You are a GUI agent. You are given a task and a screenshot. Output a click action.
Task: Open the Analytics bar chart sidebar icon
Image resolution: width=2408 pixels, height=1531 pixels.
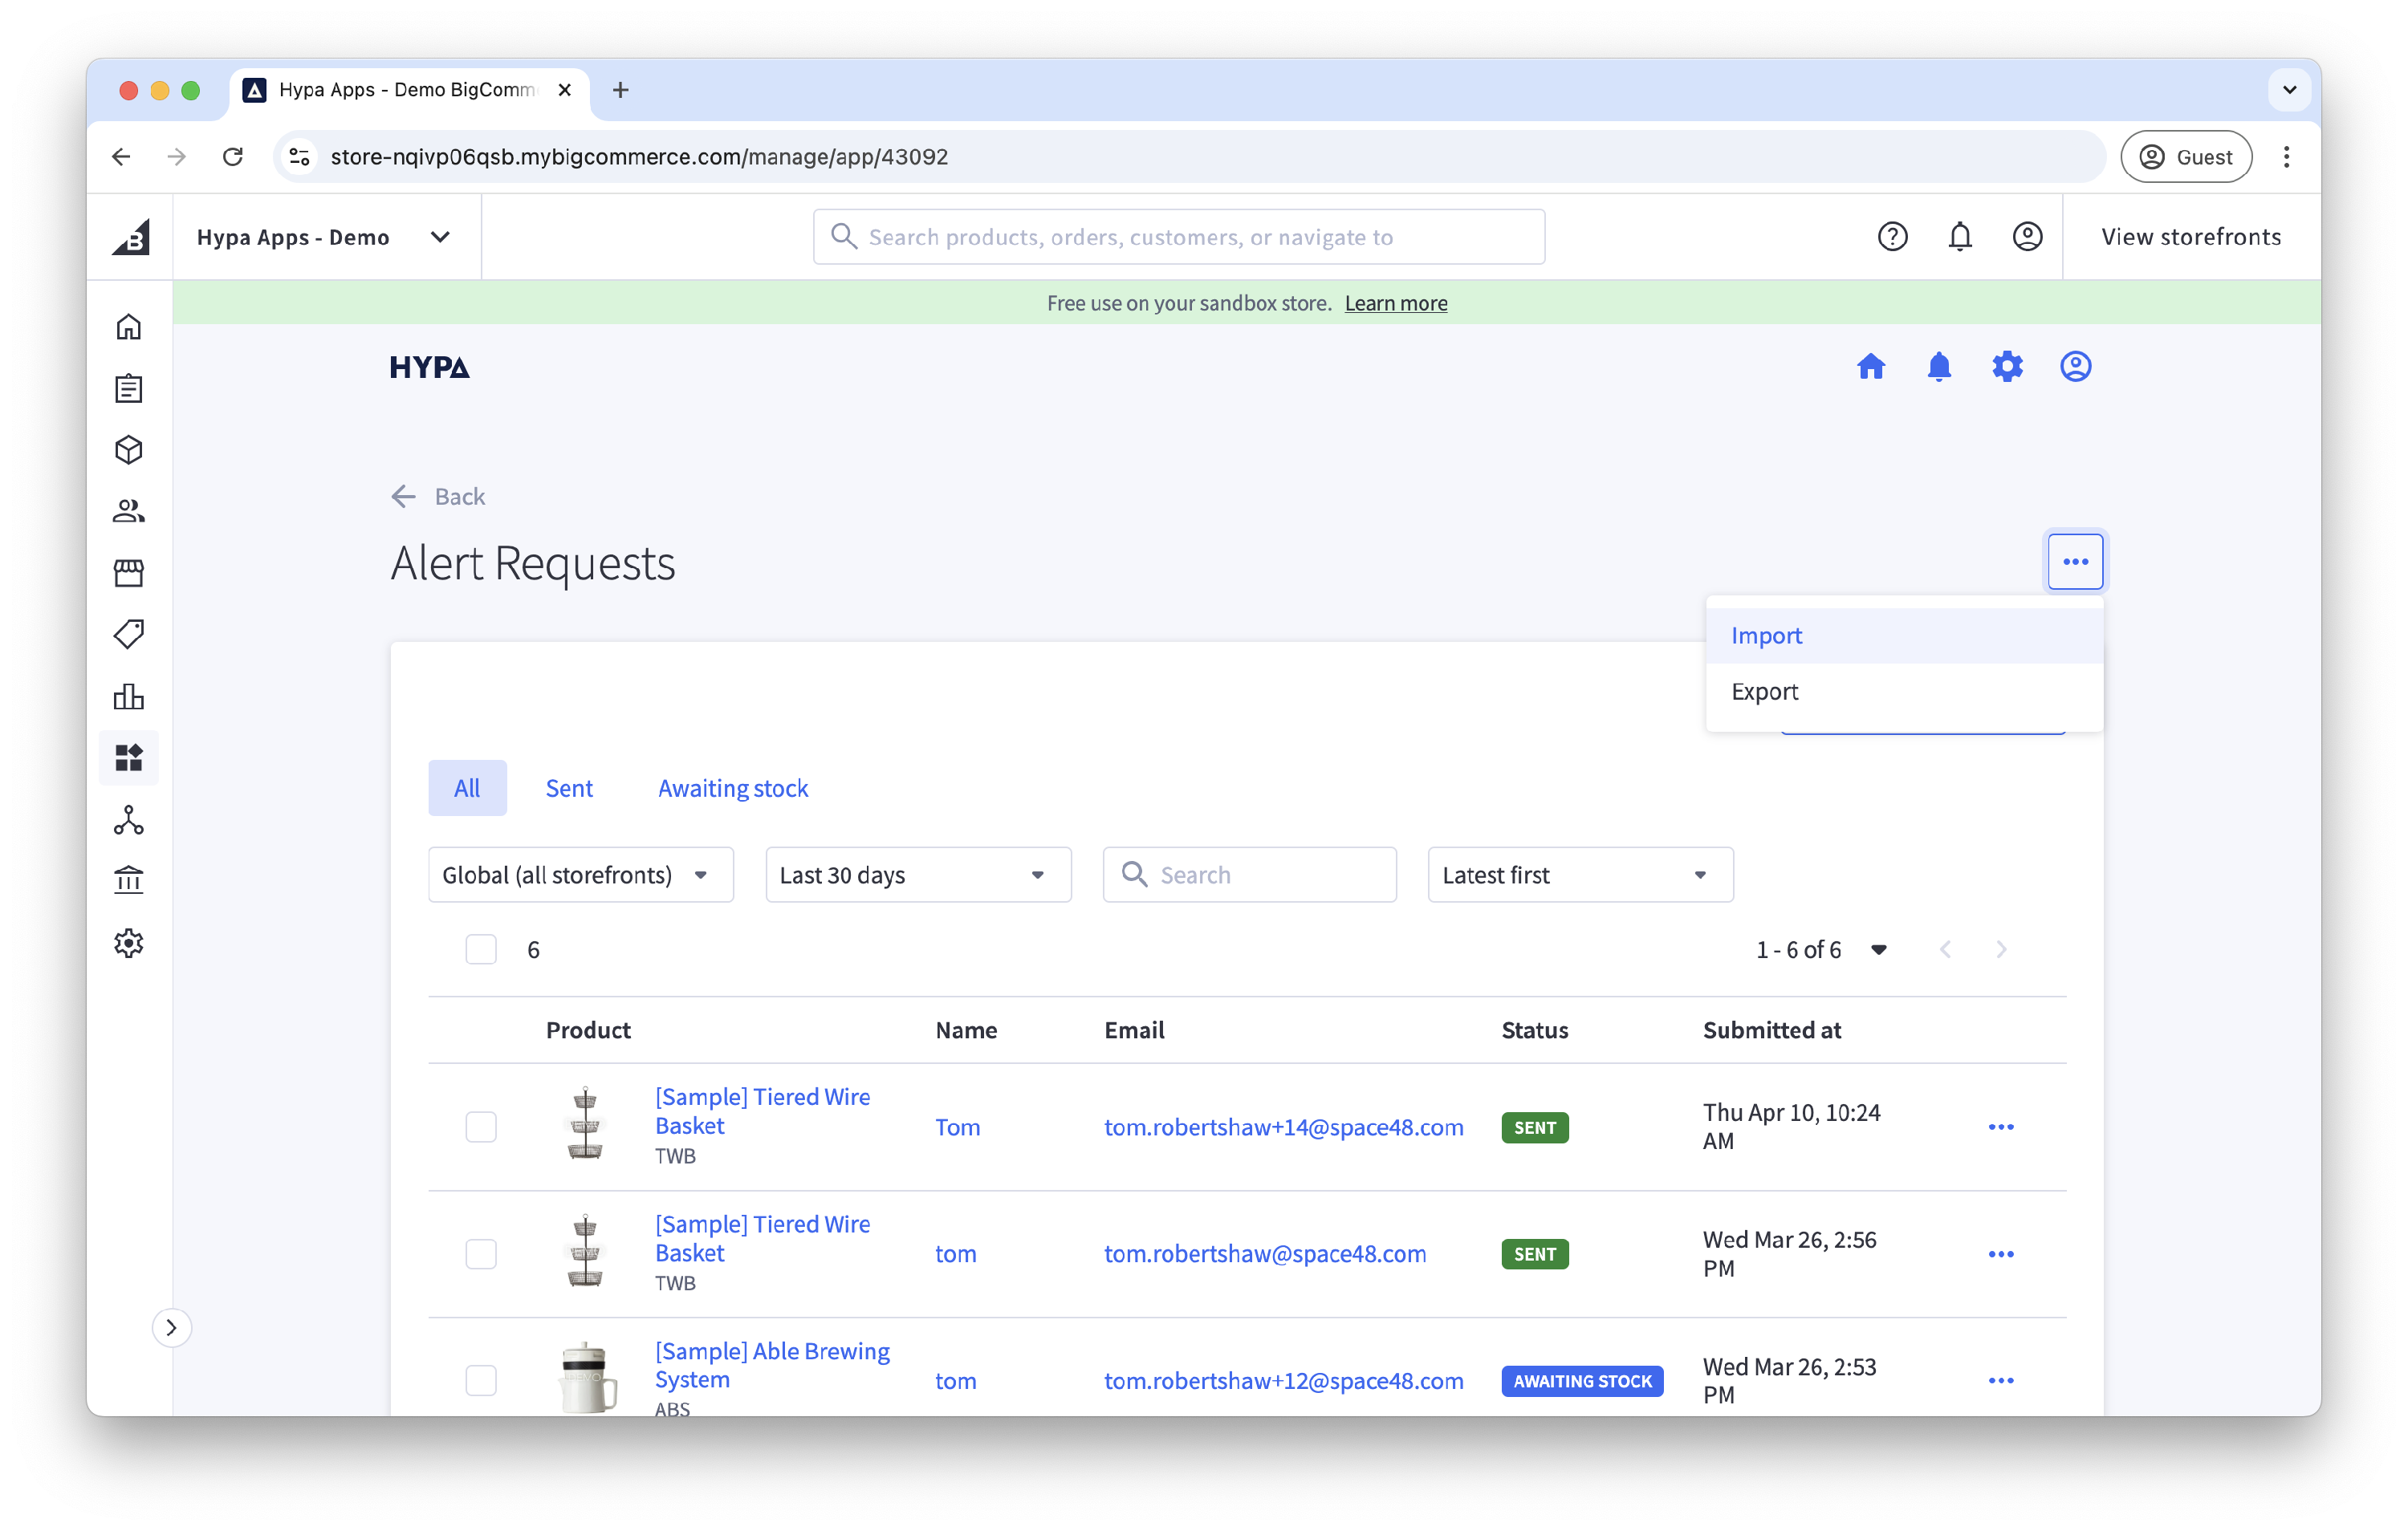129,696
